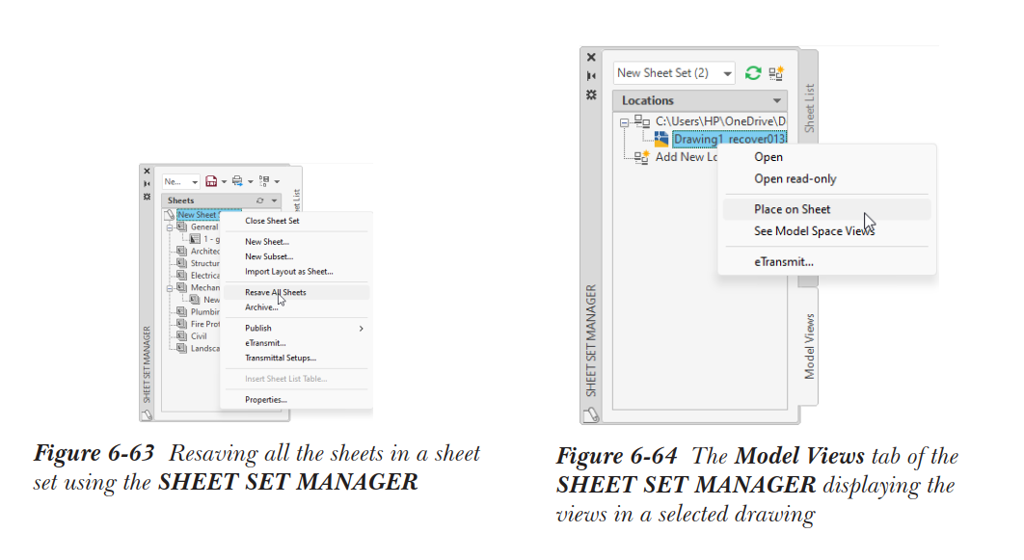The image size is (1024, 560).
Task: Close the right Sheet Set Manager palette
Action: (591, 57)
